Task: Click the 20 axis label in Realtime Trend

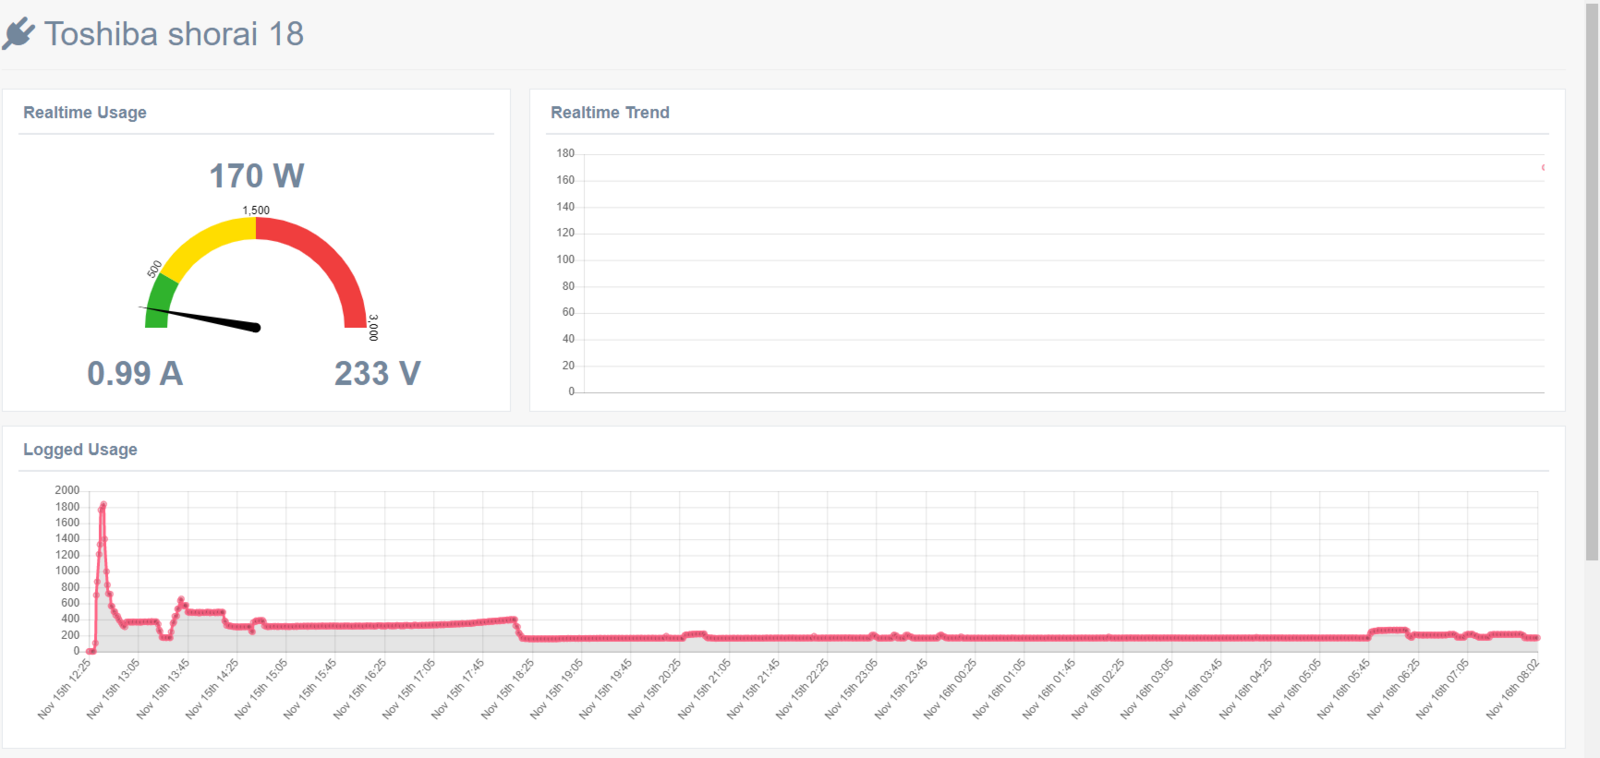Action: point(568,365)
